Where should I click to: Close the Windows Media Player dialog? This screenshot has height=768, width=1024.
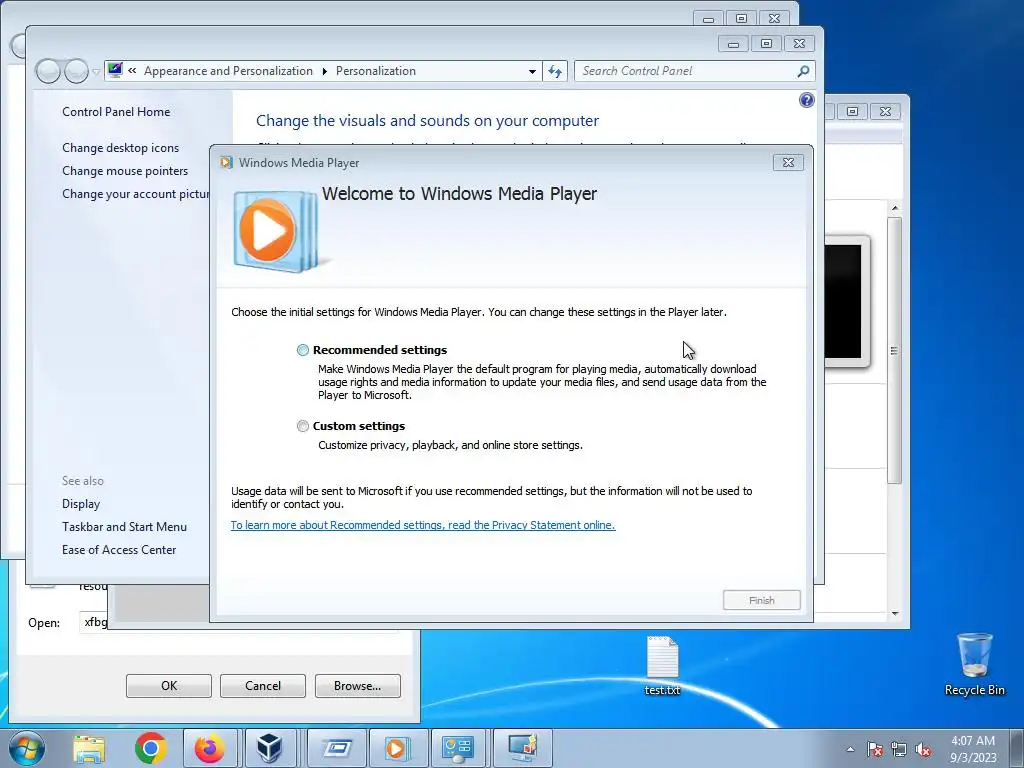point(788,163)
